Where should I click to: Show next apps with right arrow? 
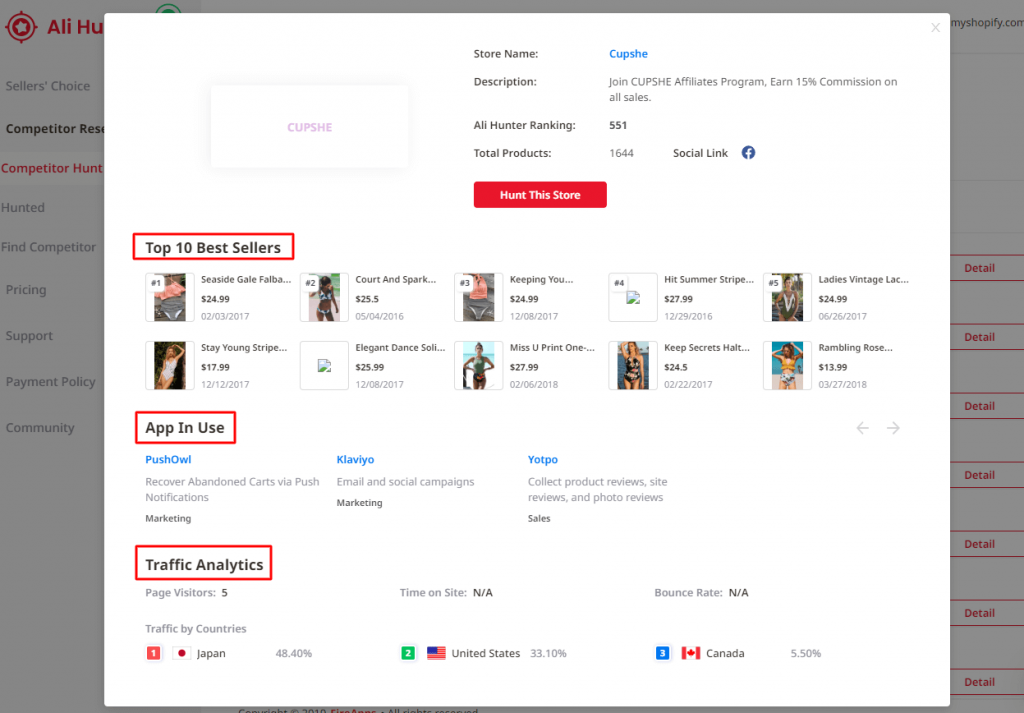[x=893, y=428]
